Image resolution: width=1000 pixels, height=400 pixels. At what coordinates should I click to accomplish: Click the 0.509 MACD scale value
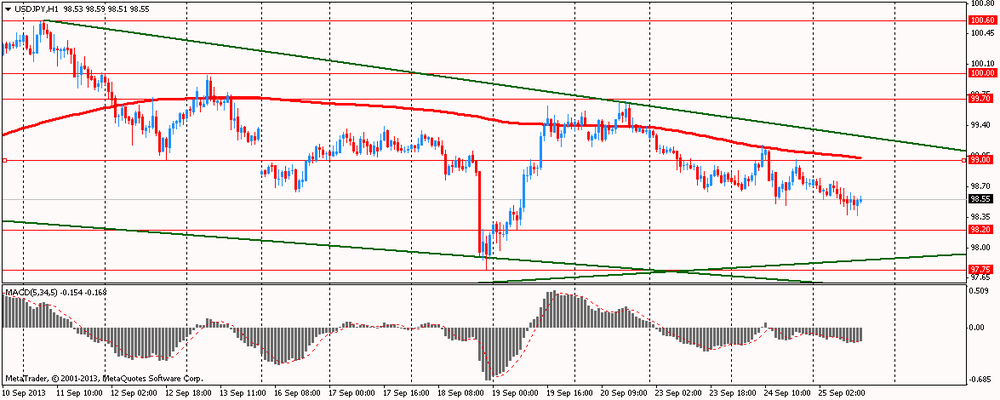coord(978,291)
